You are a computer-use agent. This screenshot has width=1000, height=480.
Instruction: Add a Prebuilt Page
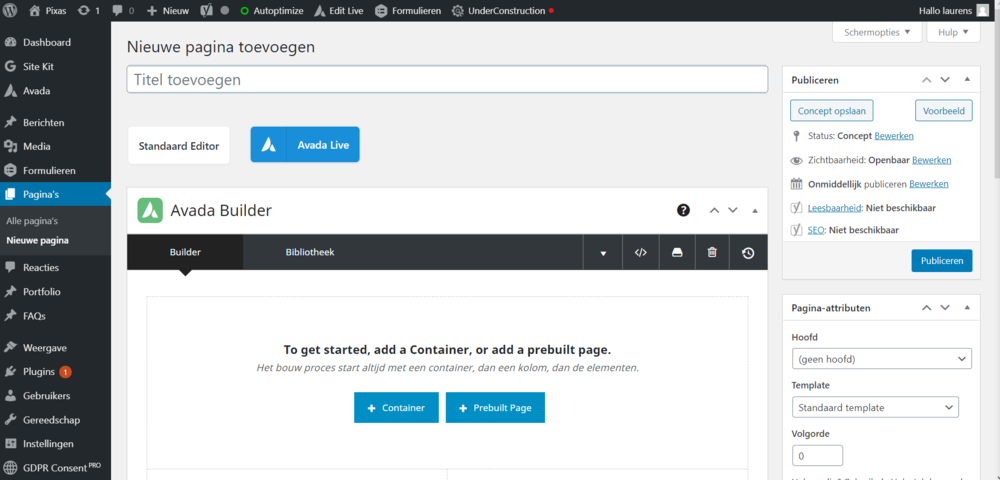[496, 407]
